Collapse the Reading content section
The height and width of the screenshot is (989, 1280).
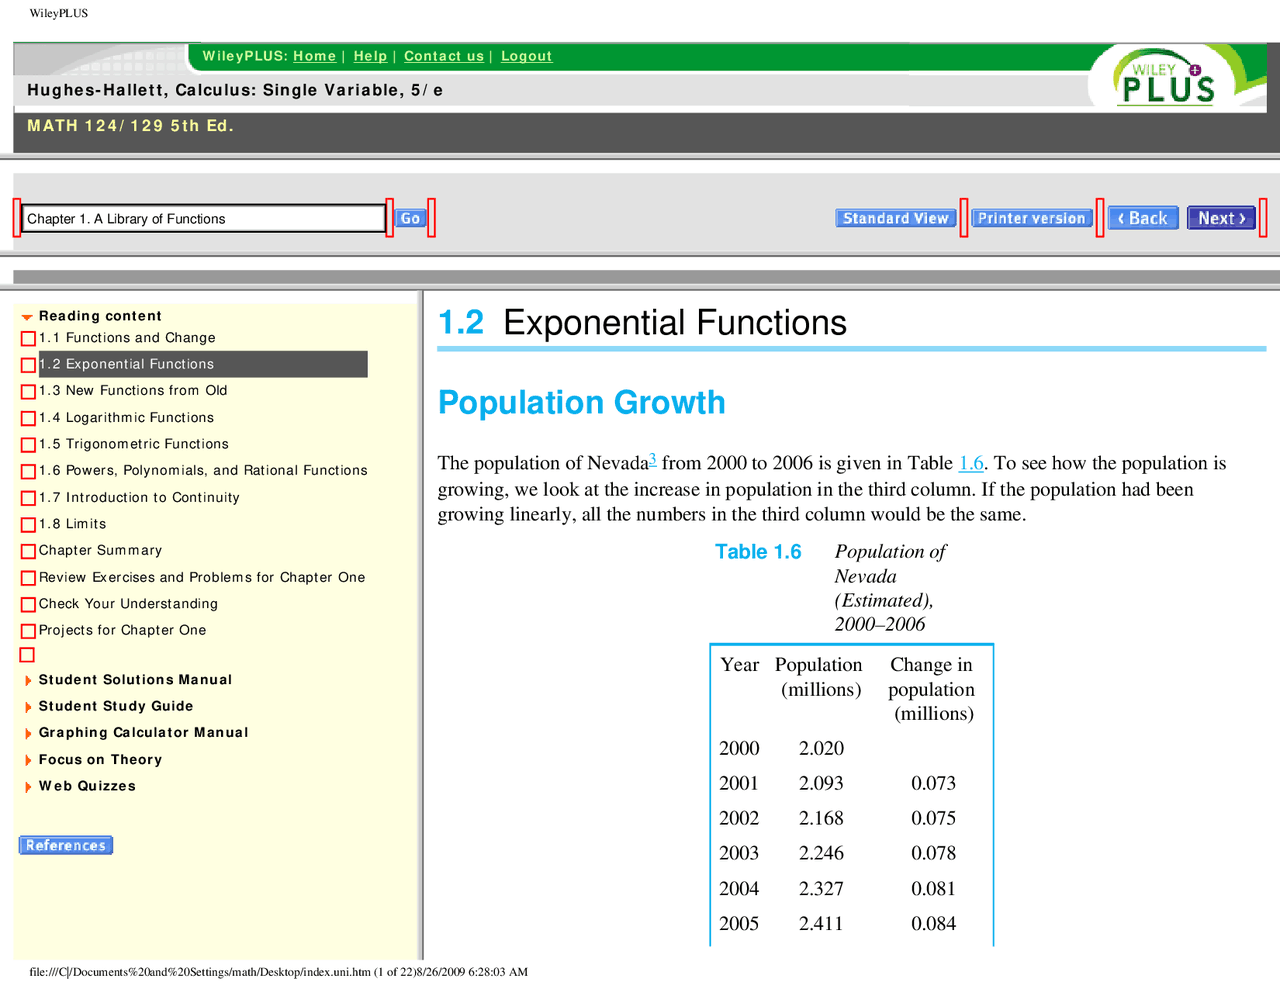click(x=26, y=316)
